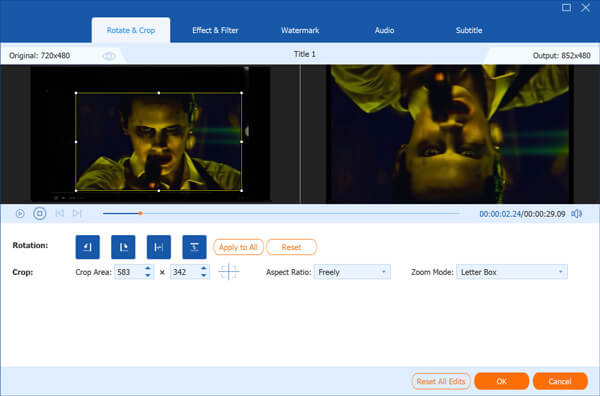600x396 pixels.
Task: Click the Title 1 label
Action: (305, 54)
